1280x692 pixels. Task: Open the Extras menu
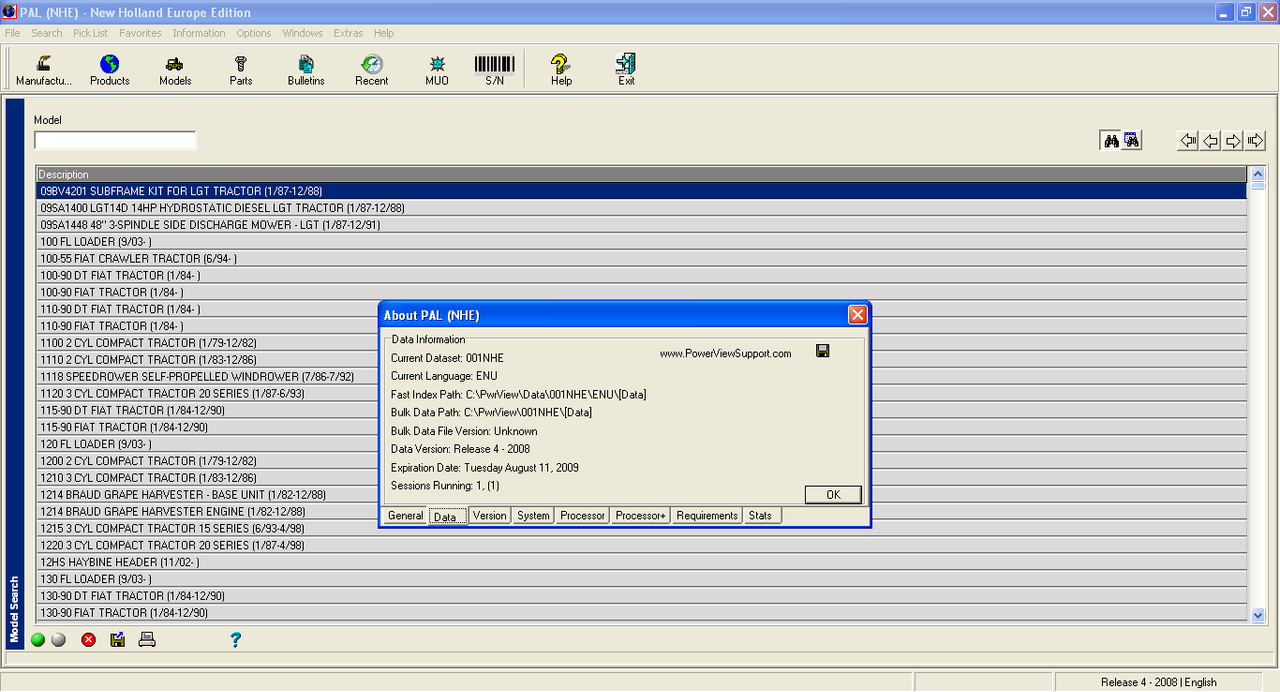click(348, 33)
